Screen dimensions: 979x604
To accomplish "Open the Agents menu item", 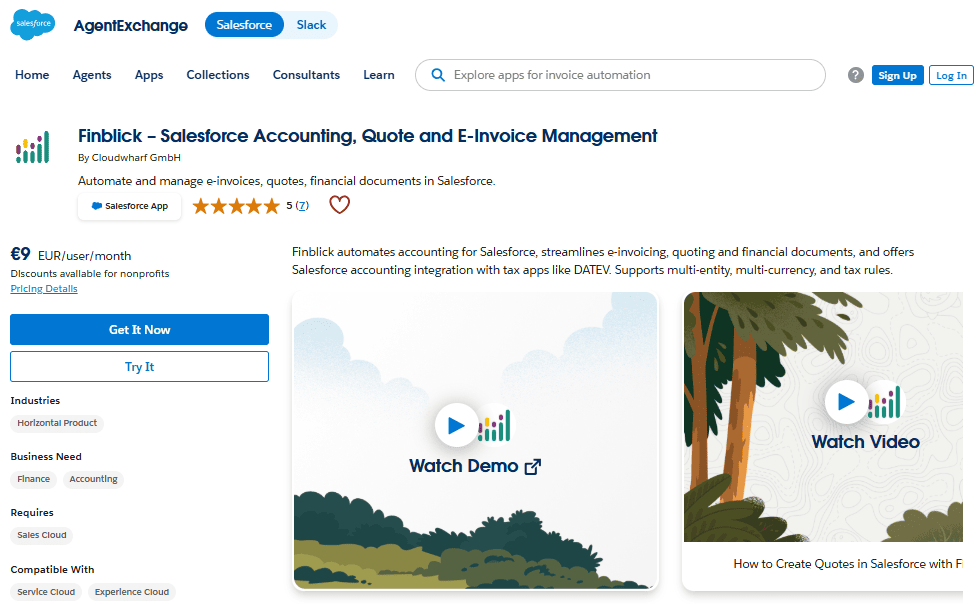I will pos(92,75).
